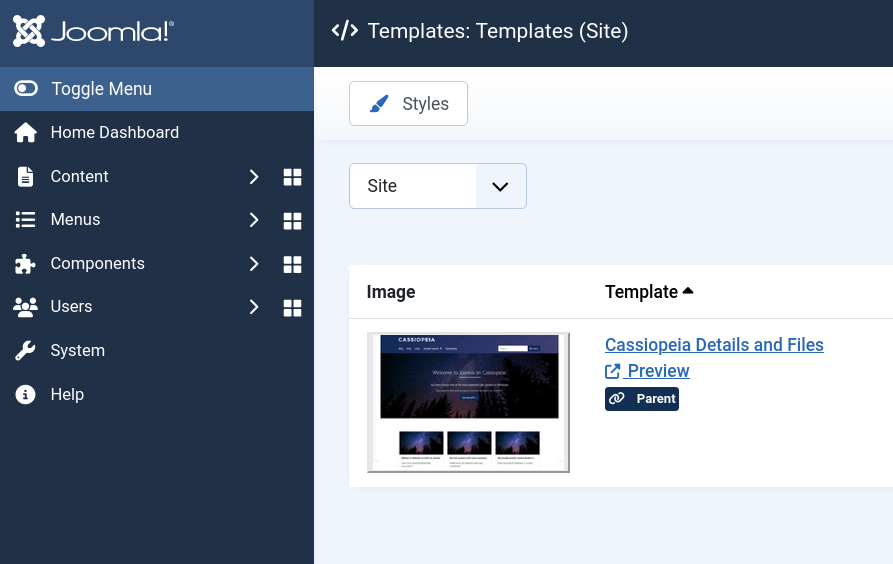
Task: Open the Users dashboard grid icon
Action: (x=292, y=308)
